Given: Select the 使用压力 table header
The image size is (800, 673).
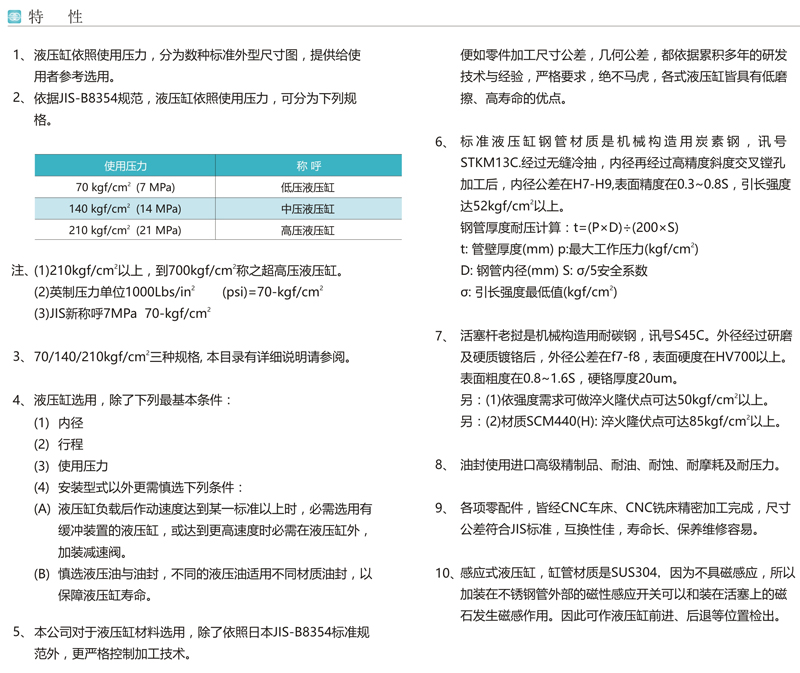Looking at the screenshot, I should pos(125,166).
